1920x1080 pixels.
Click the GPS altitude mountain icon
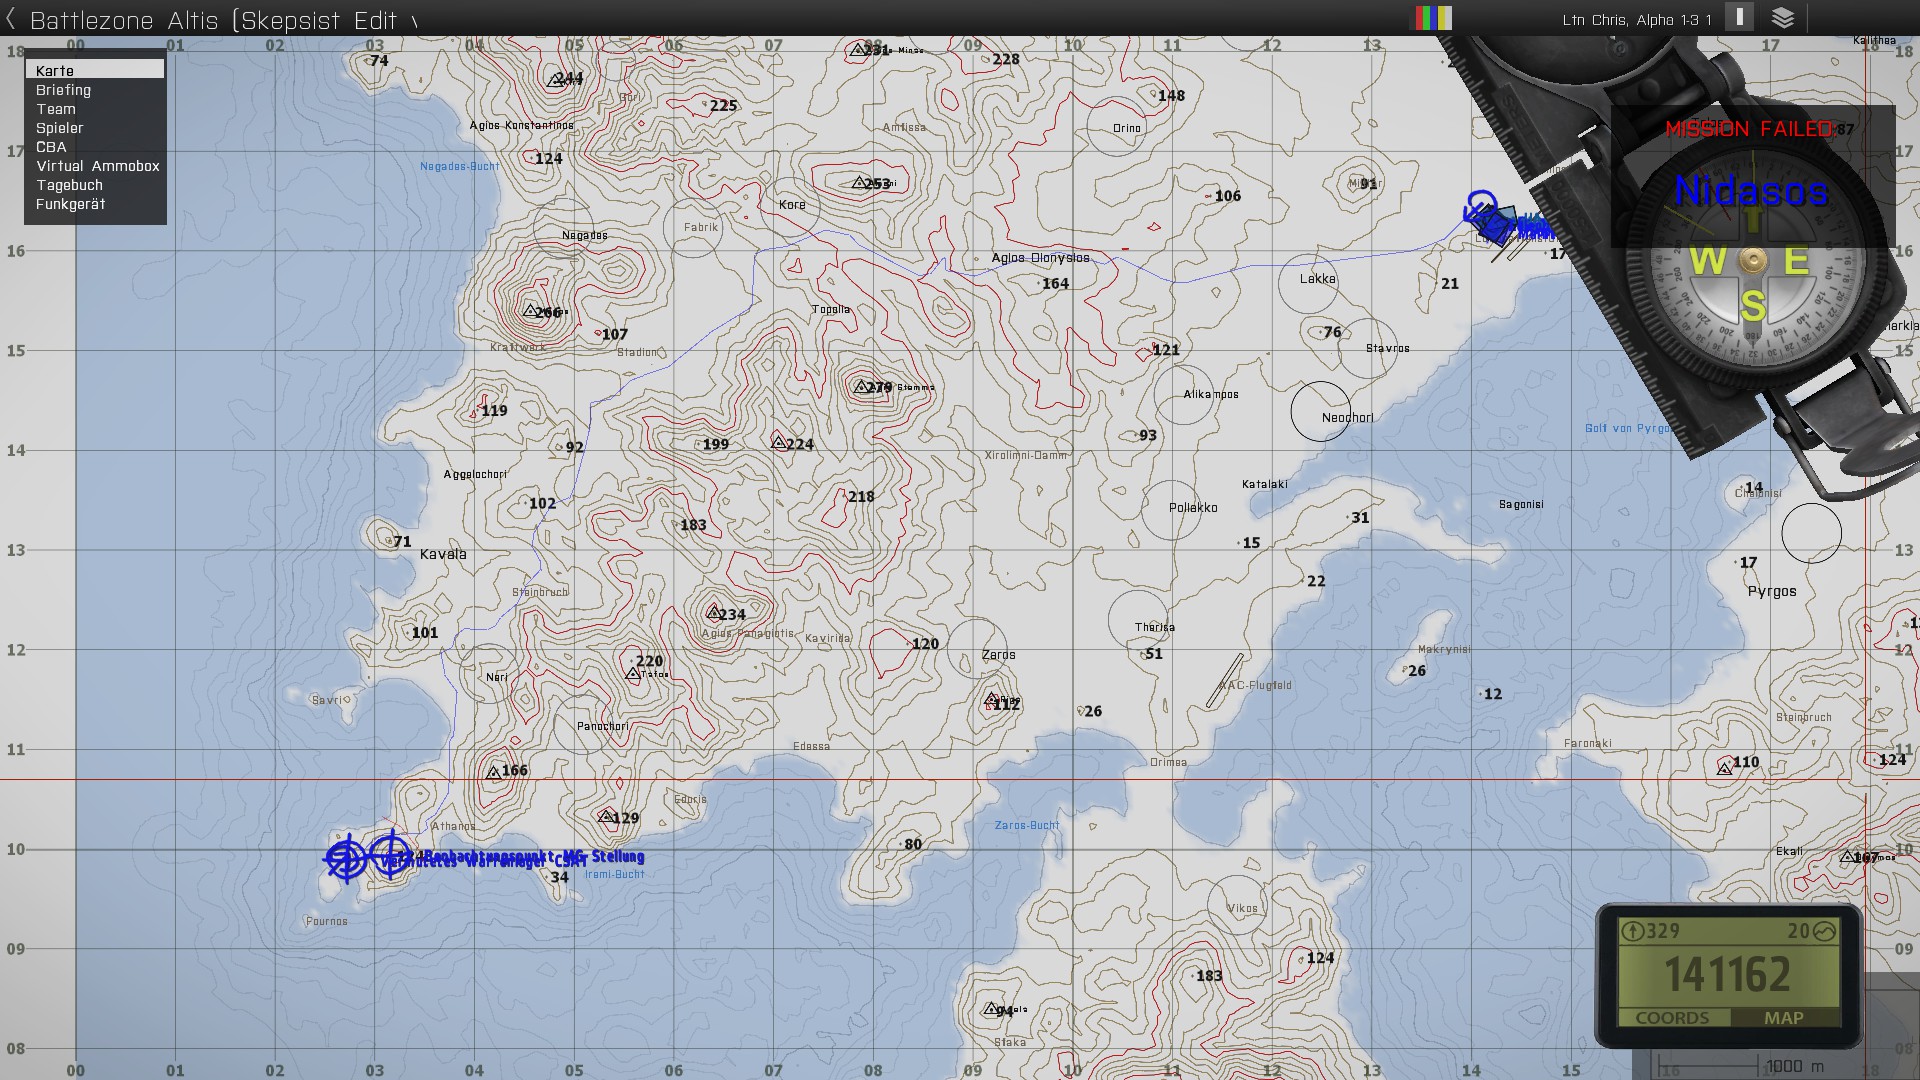[x=1824, y=931]
